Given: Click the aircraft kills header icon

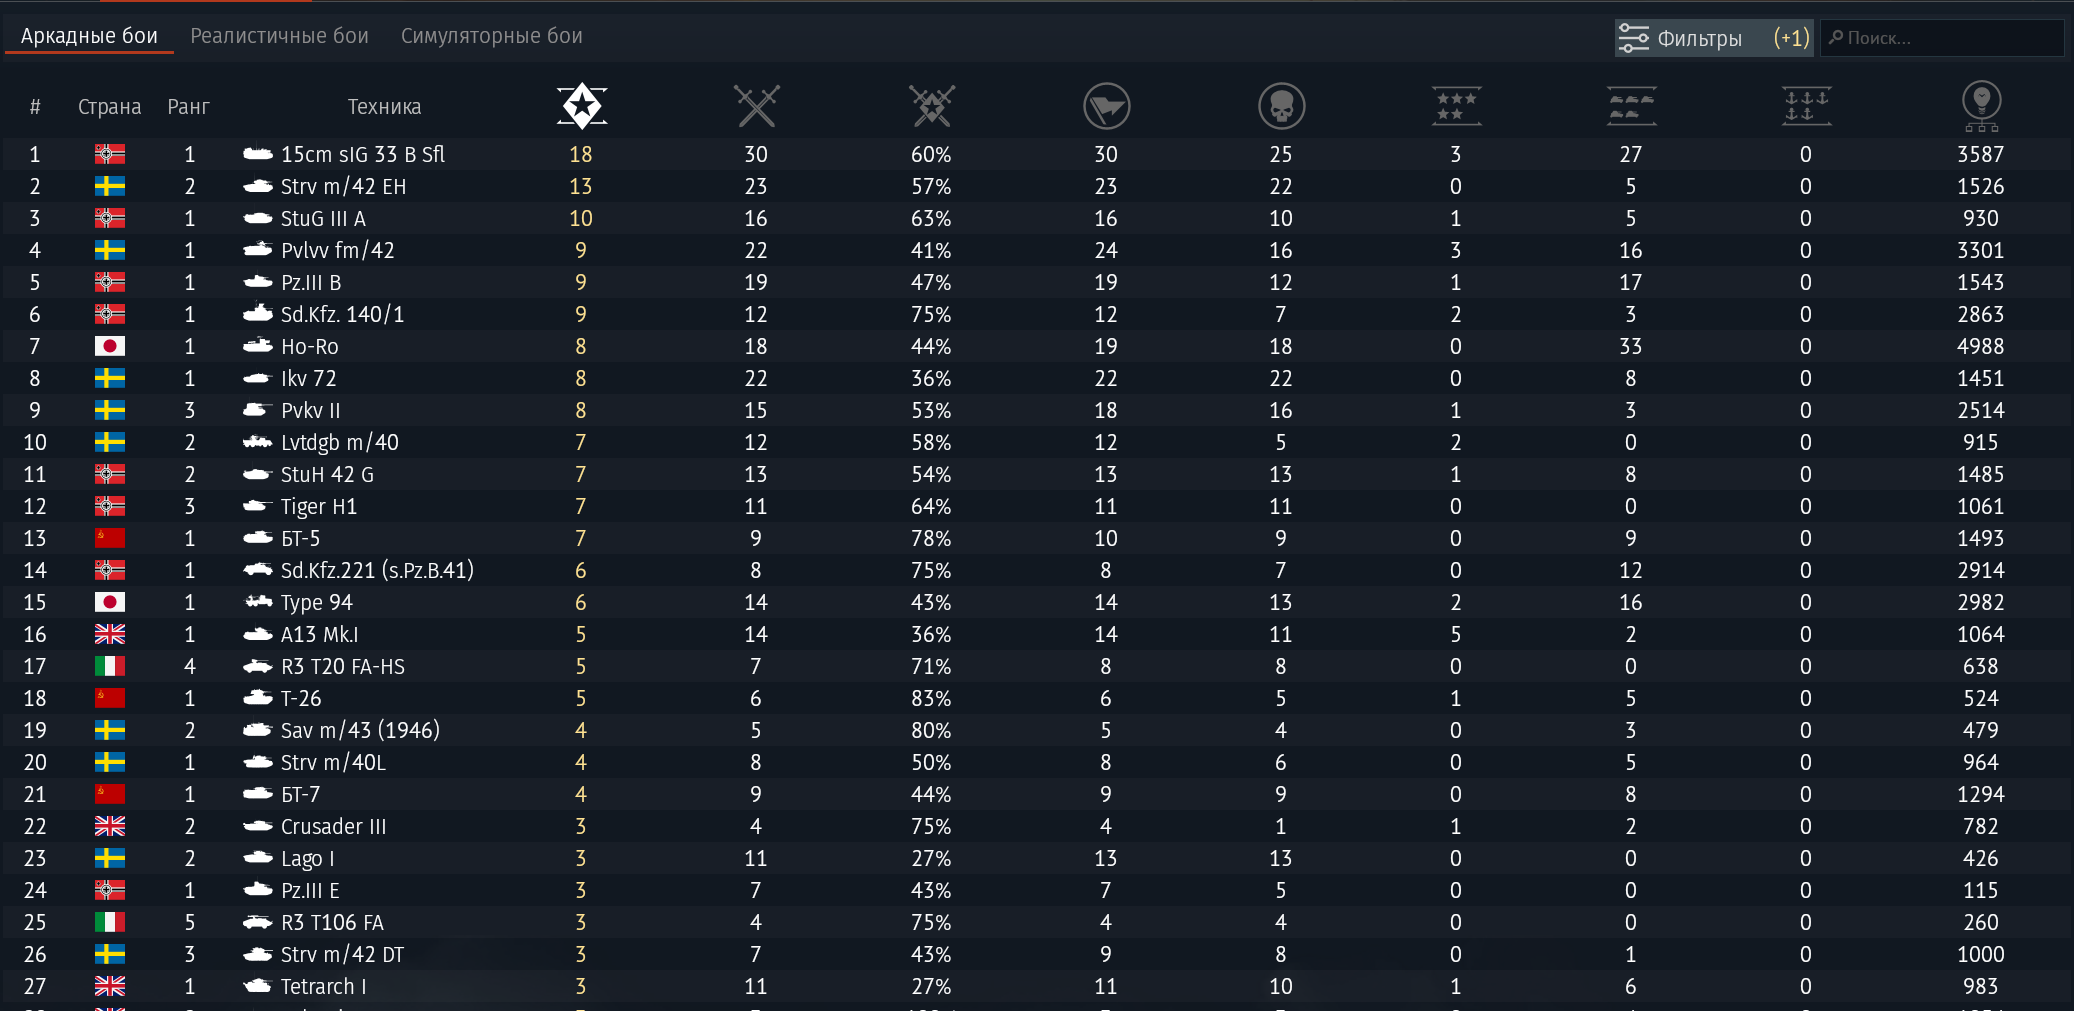Looking at the screenshot, I should click(x=1631, y=106).
